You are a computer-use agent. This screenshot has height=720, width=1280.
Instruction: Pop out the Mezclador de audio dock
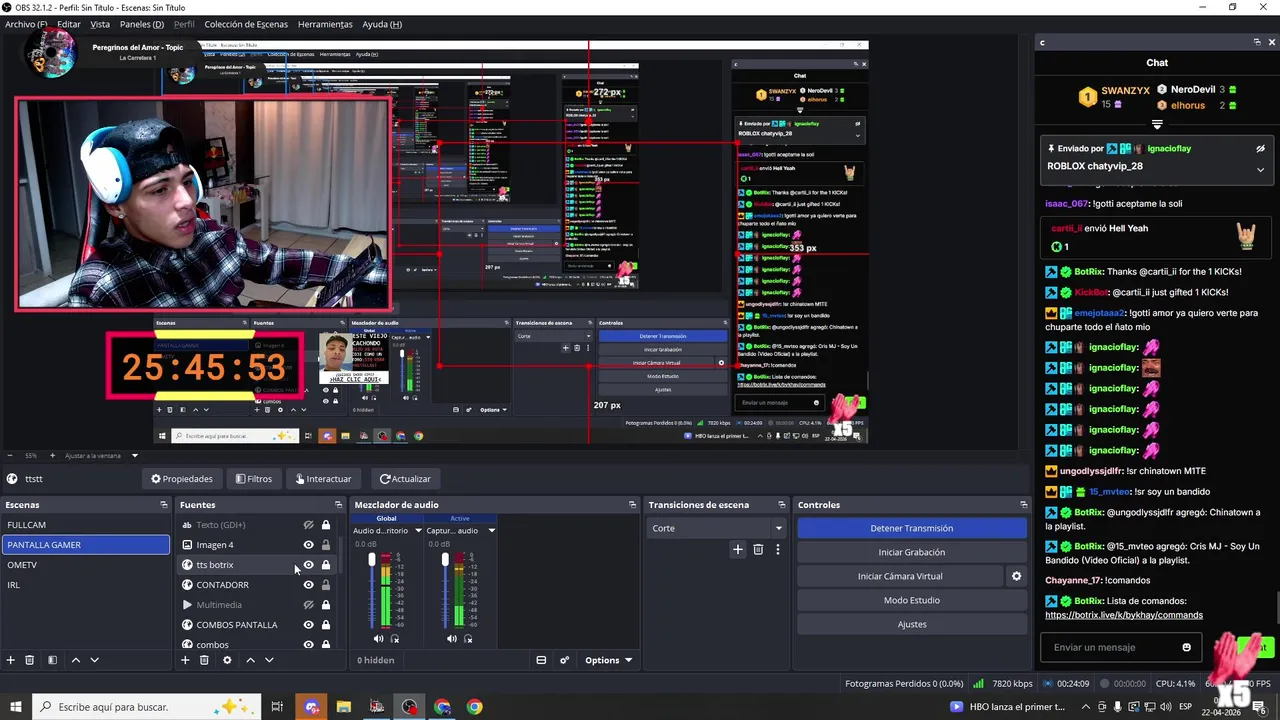632,505
